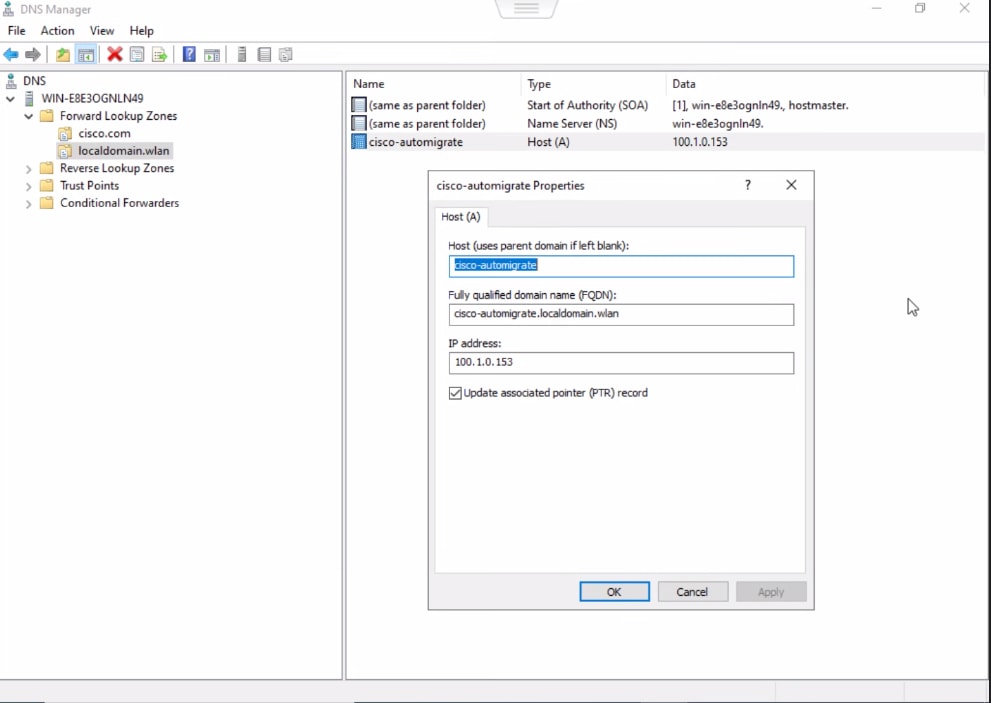Expand the Conditional Forwarders node
The height and width of the screenshot is (703, 991).
pyautogui.click(x=27, y=203)
